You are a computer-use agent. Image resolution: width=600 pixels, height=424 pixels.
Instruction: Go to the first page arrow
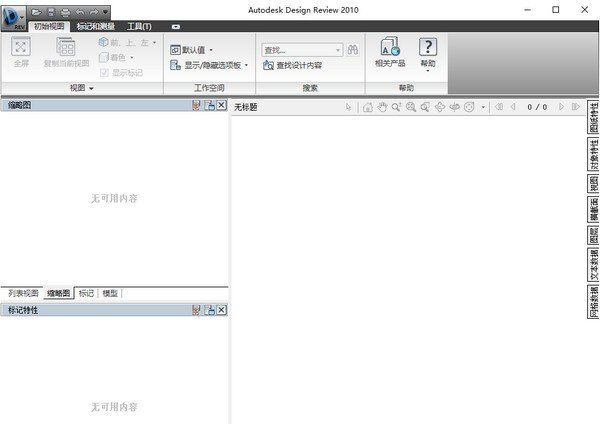pyautogui.click(x=499, y=107)
